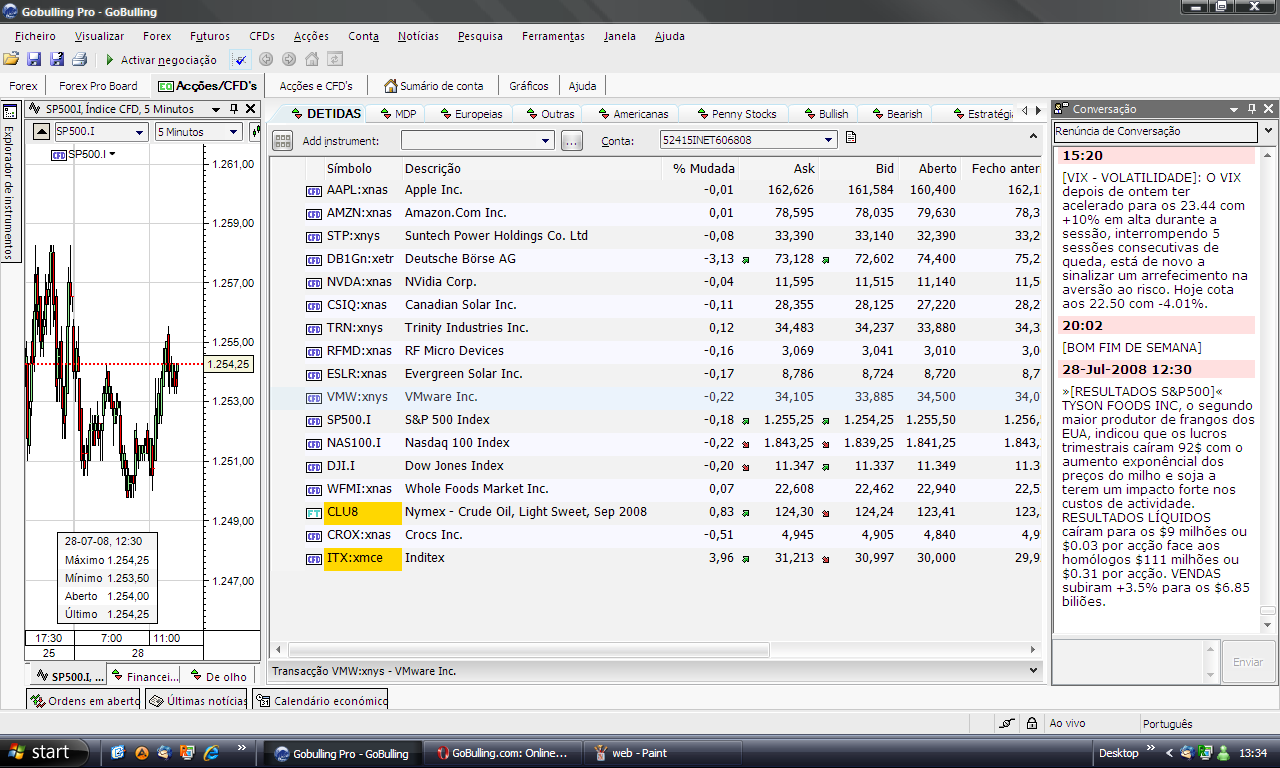Open the grid layout icon beside Add instrument
The image size is (1280, 768).
pyautogui.click(x=283, y=141)
